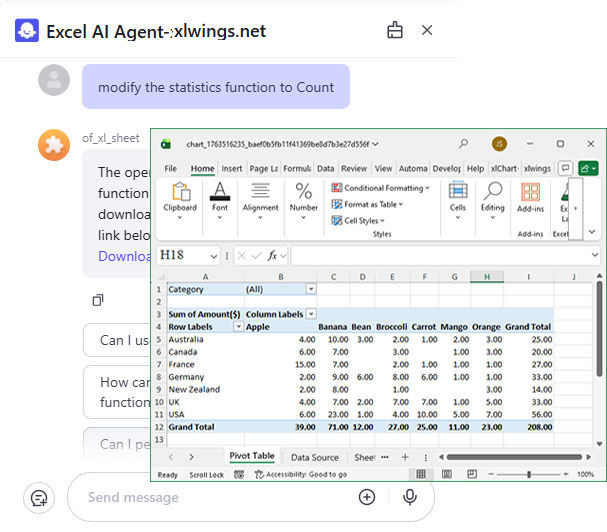Click the Accessibility: Good to go status

300,474
